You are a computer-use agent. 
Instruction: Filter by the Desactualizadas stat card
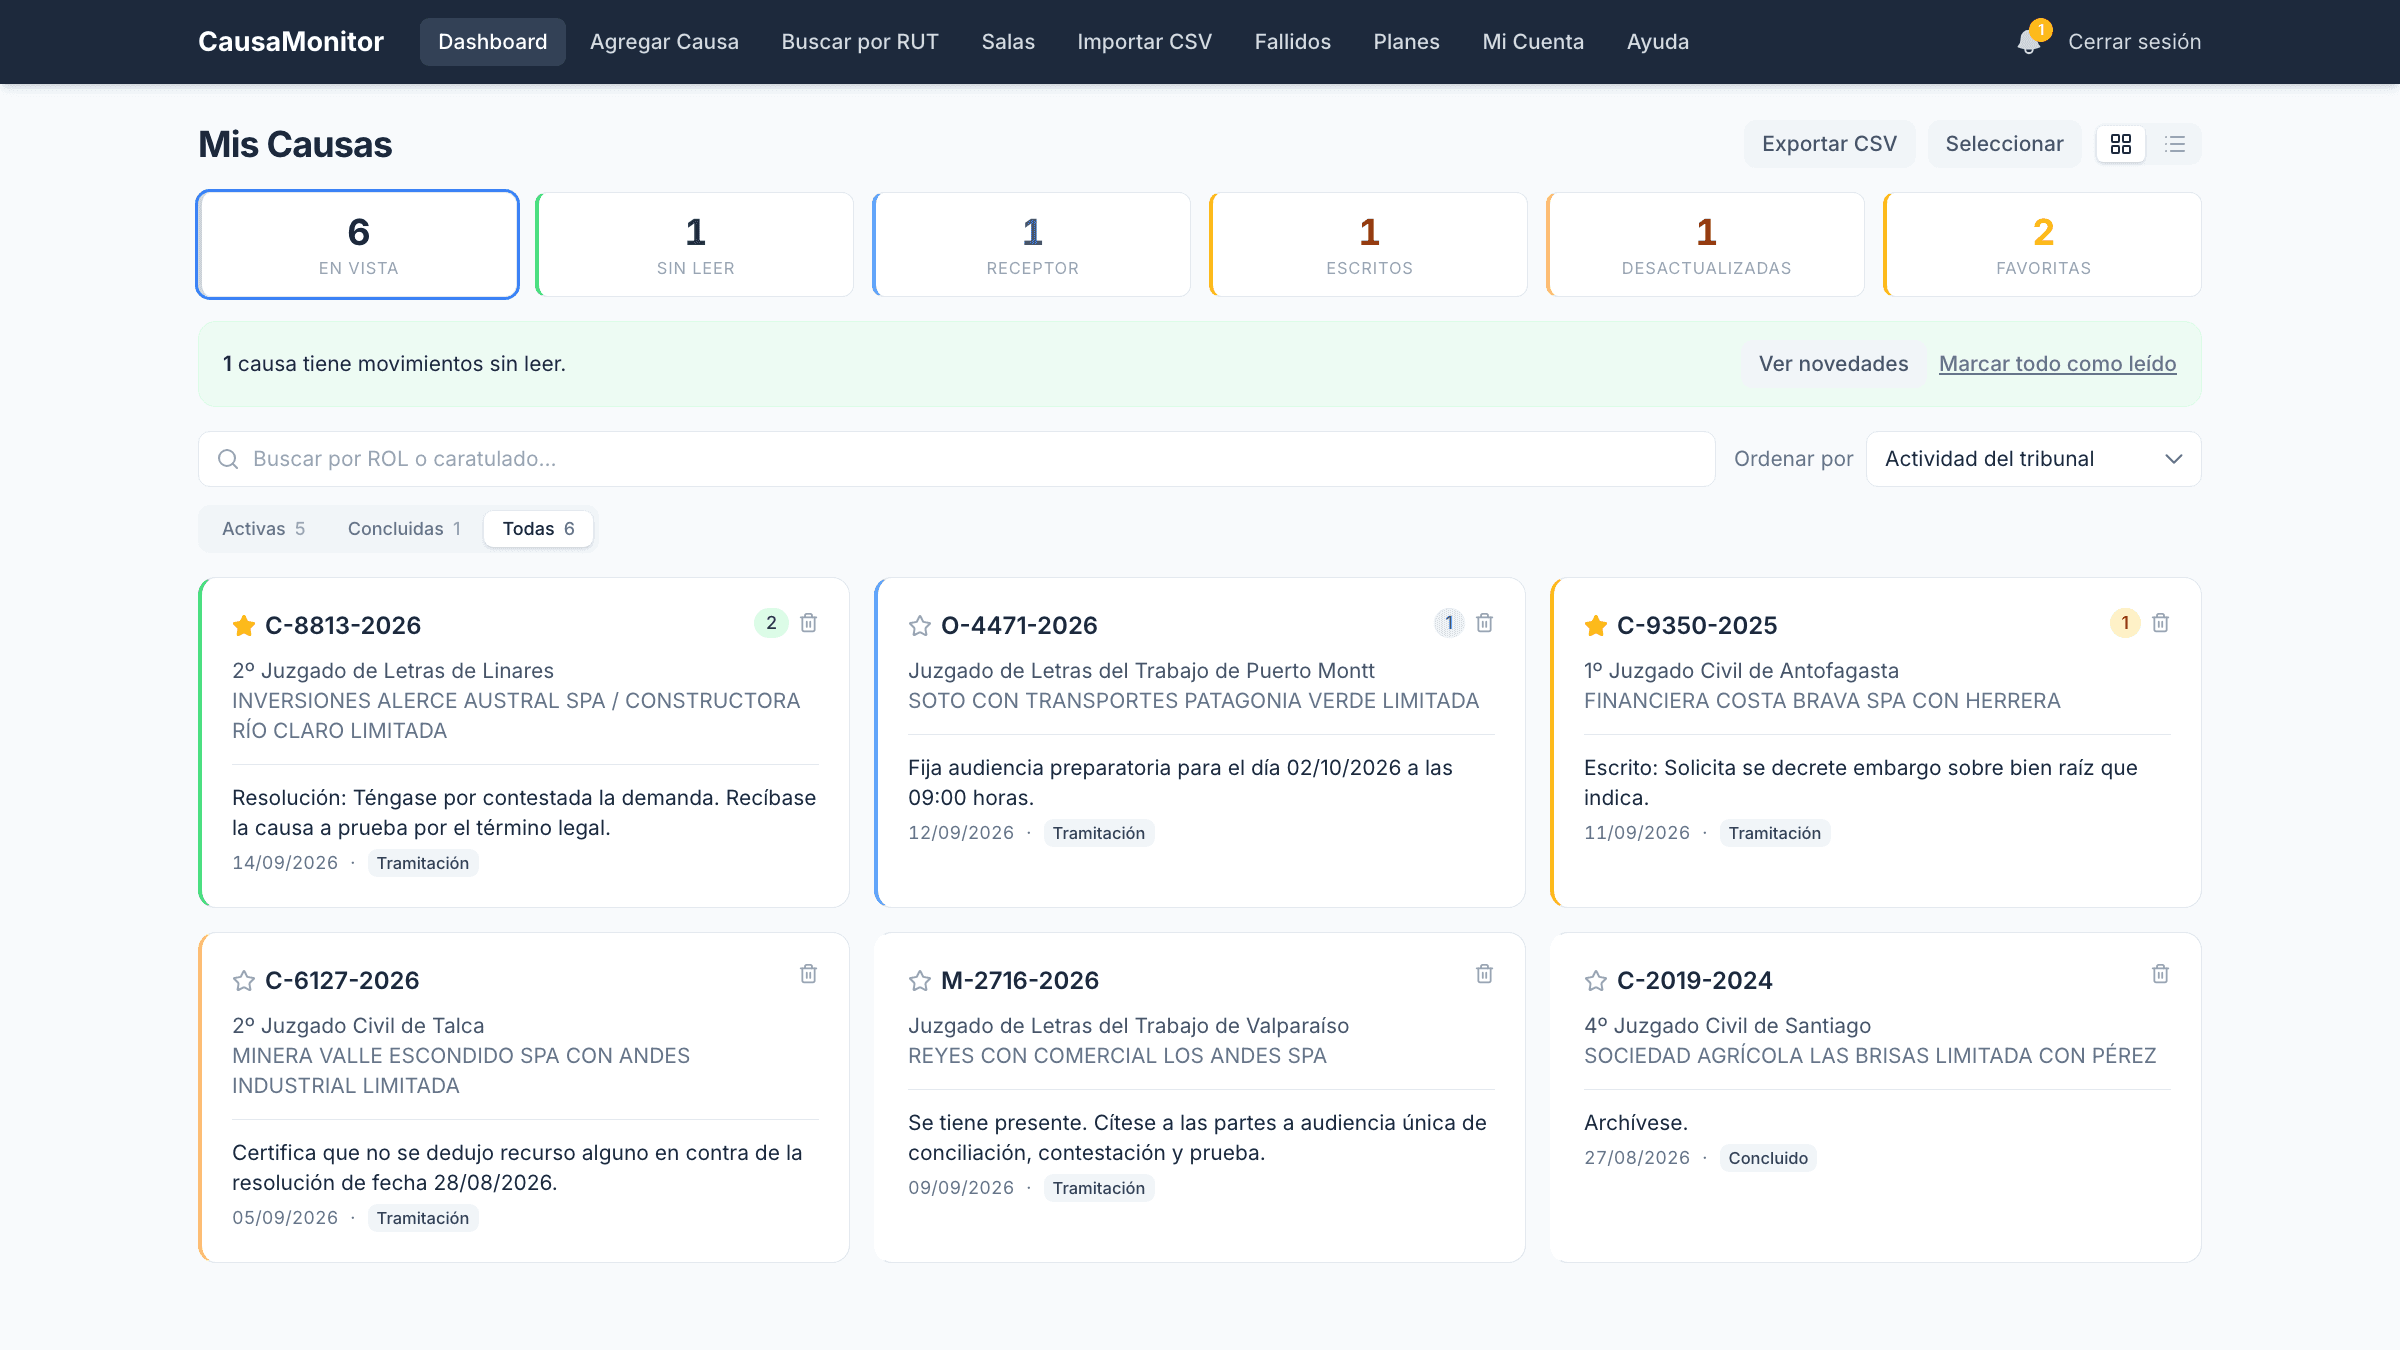pos(1706,245)
